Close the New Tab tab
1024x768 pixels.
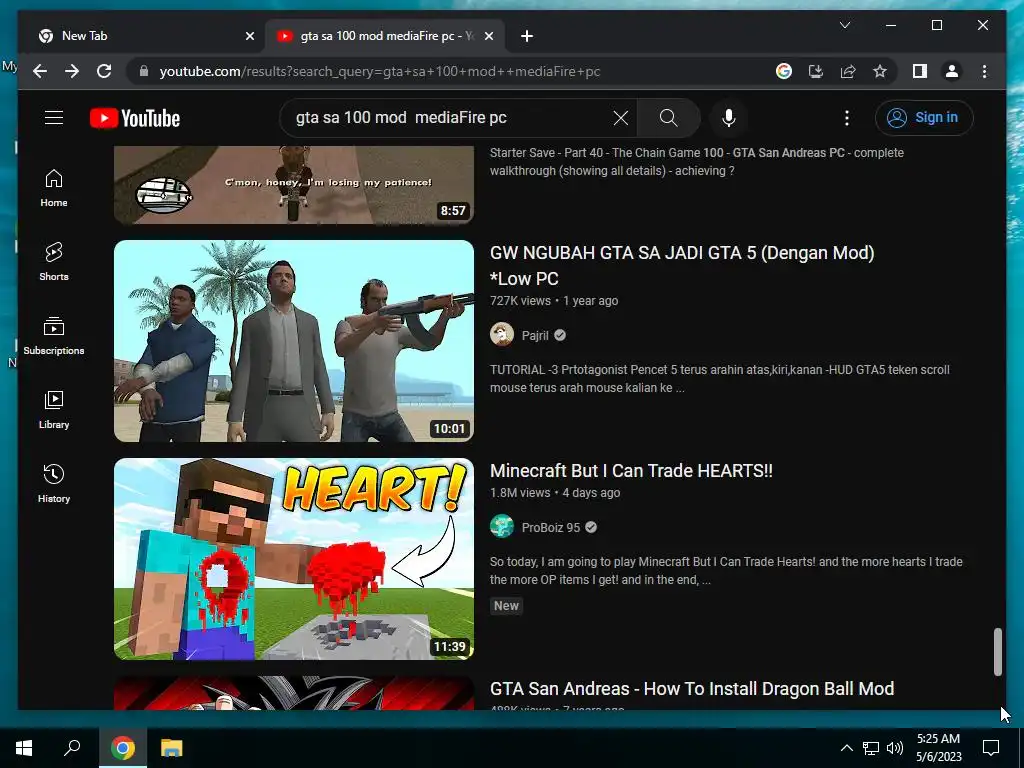click(249, 36)
